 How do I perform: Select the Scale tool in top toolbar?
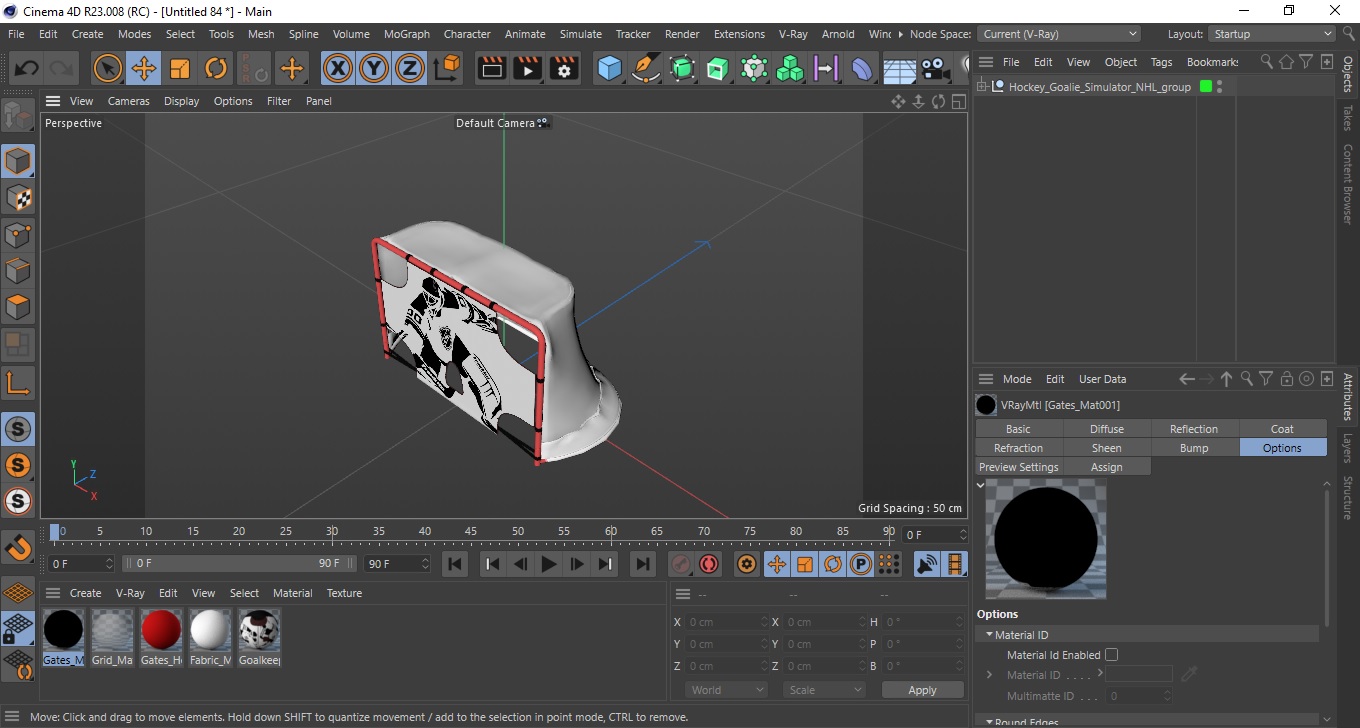pos(180,69)
